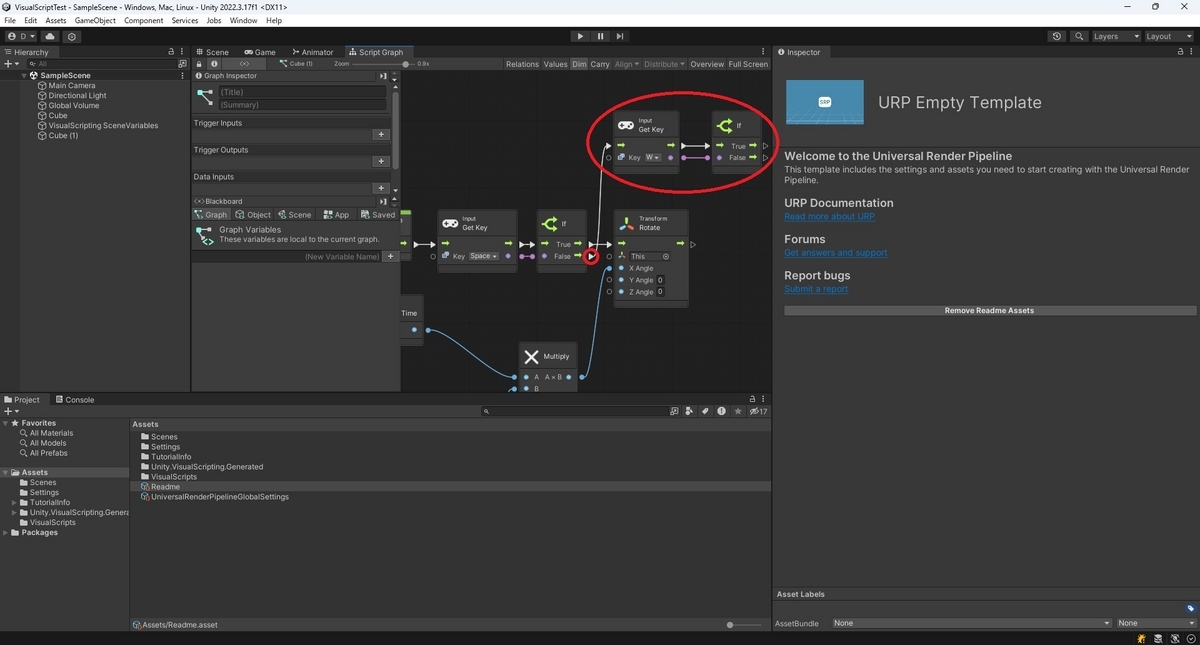Open the SampleScene kebab options menu
This screenshot has width=1200, height=645.
(181, 75)
